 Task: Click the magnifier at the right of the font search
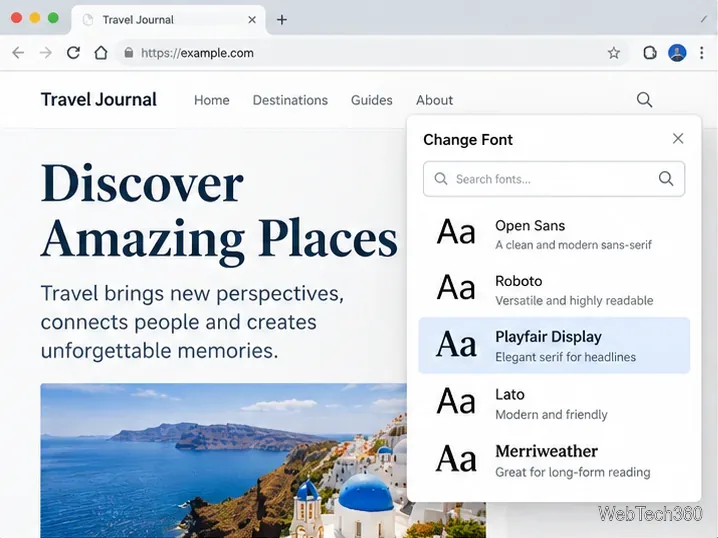coord(666,179)
